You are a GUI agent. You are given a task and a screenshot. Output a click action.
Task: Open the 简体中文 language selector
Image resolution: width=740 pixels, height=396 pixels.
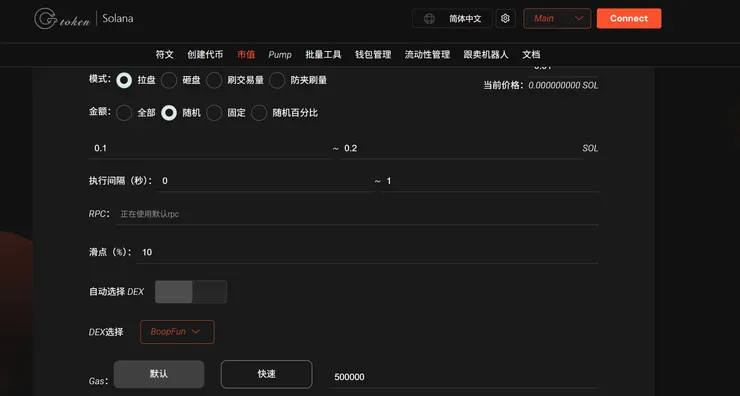point(452,18)
